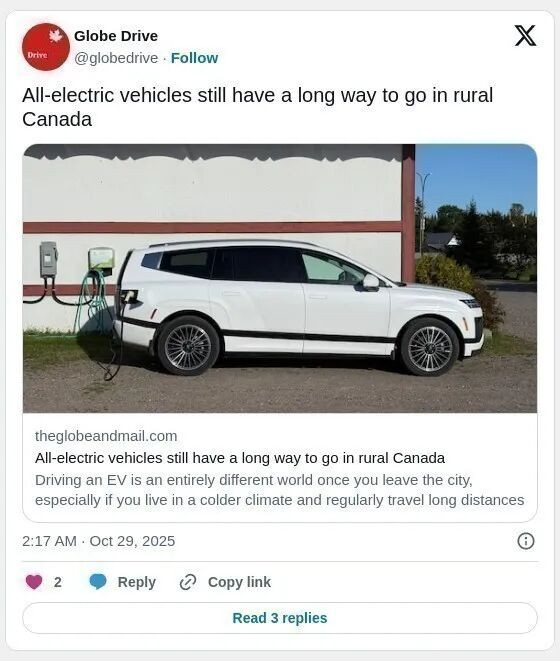The image size is (560, 661).
Task: Click the Copy link label
Action: 239,582
